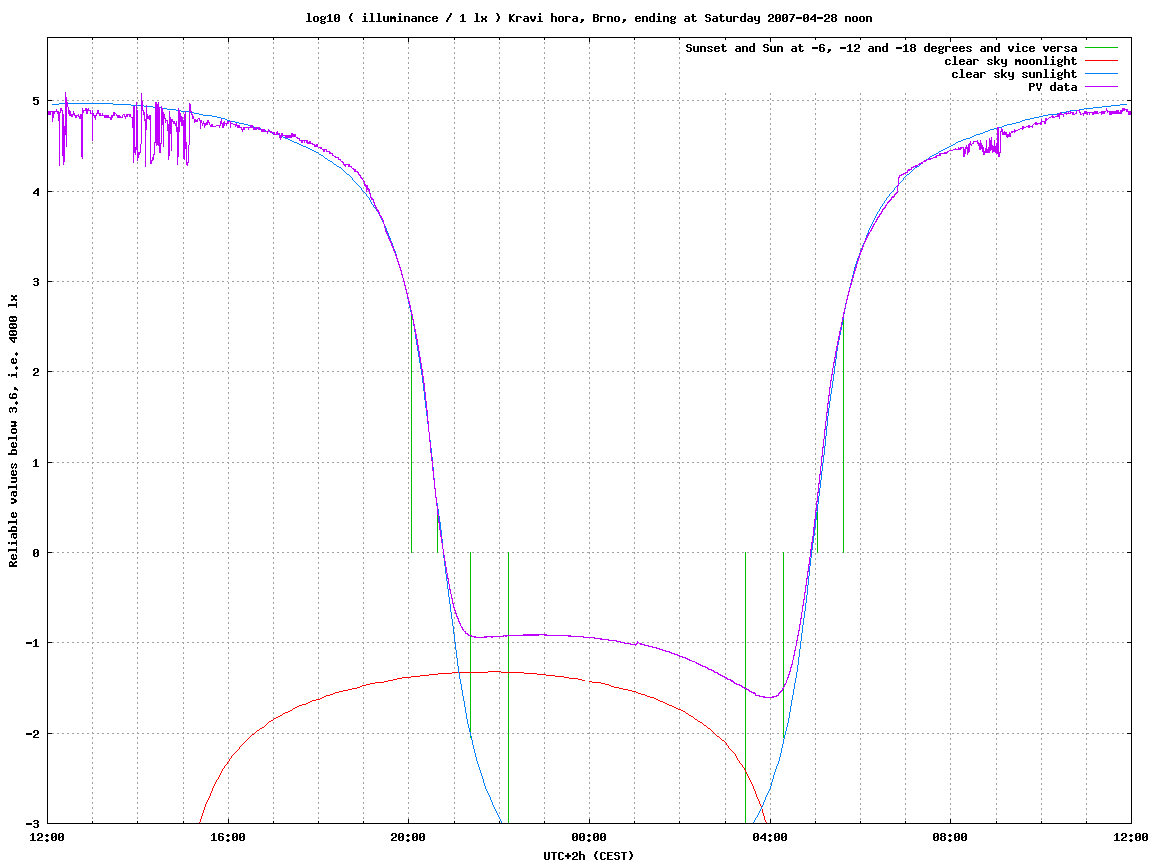1151x863 pixels.
Task: Click the leftmost 12:00 x-axis tick label
Action: 47,837
